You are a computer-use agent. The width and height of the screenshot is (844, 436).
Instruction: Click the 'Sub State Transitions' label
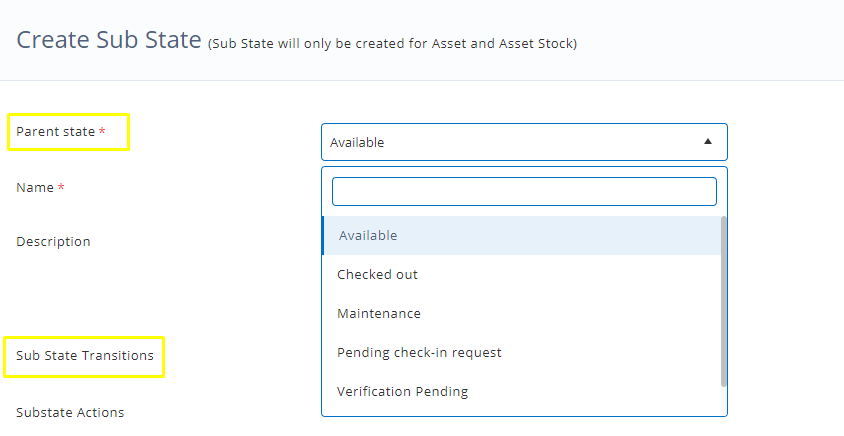click(85, 356)
